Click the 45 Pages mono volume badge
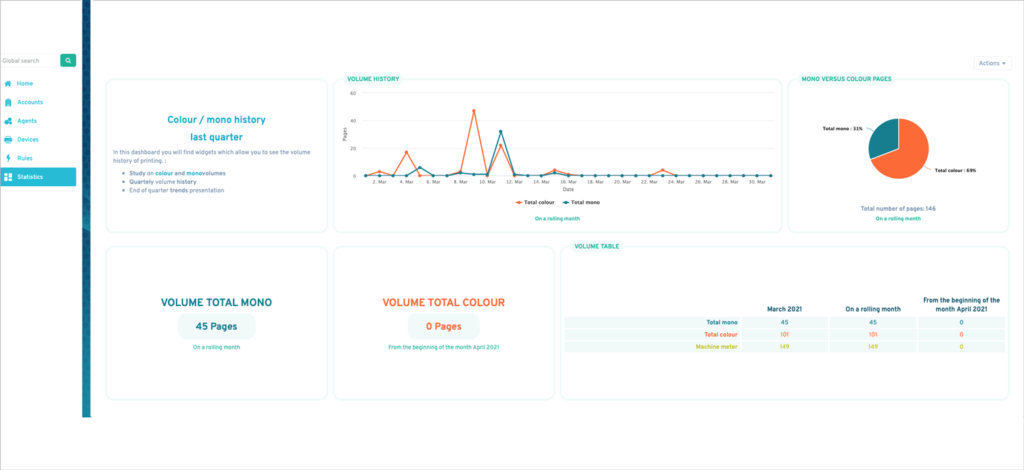 click(x=216, y=326)
